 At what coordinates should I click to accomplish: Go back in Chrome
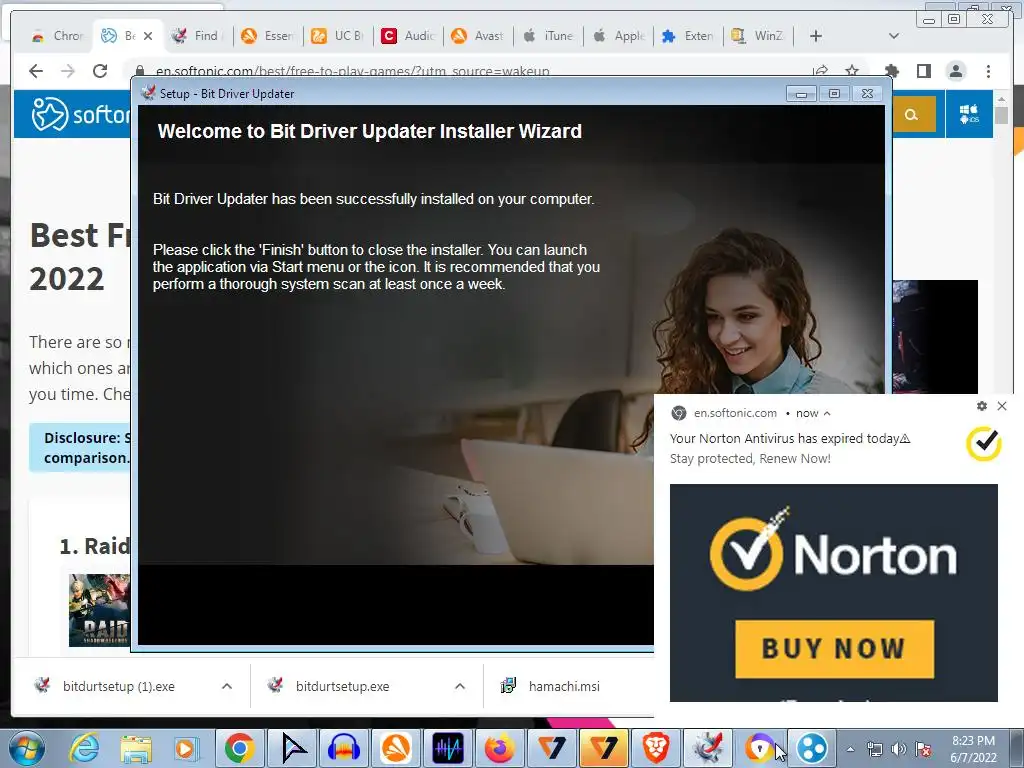(x=36, y=71)
